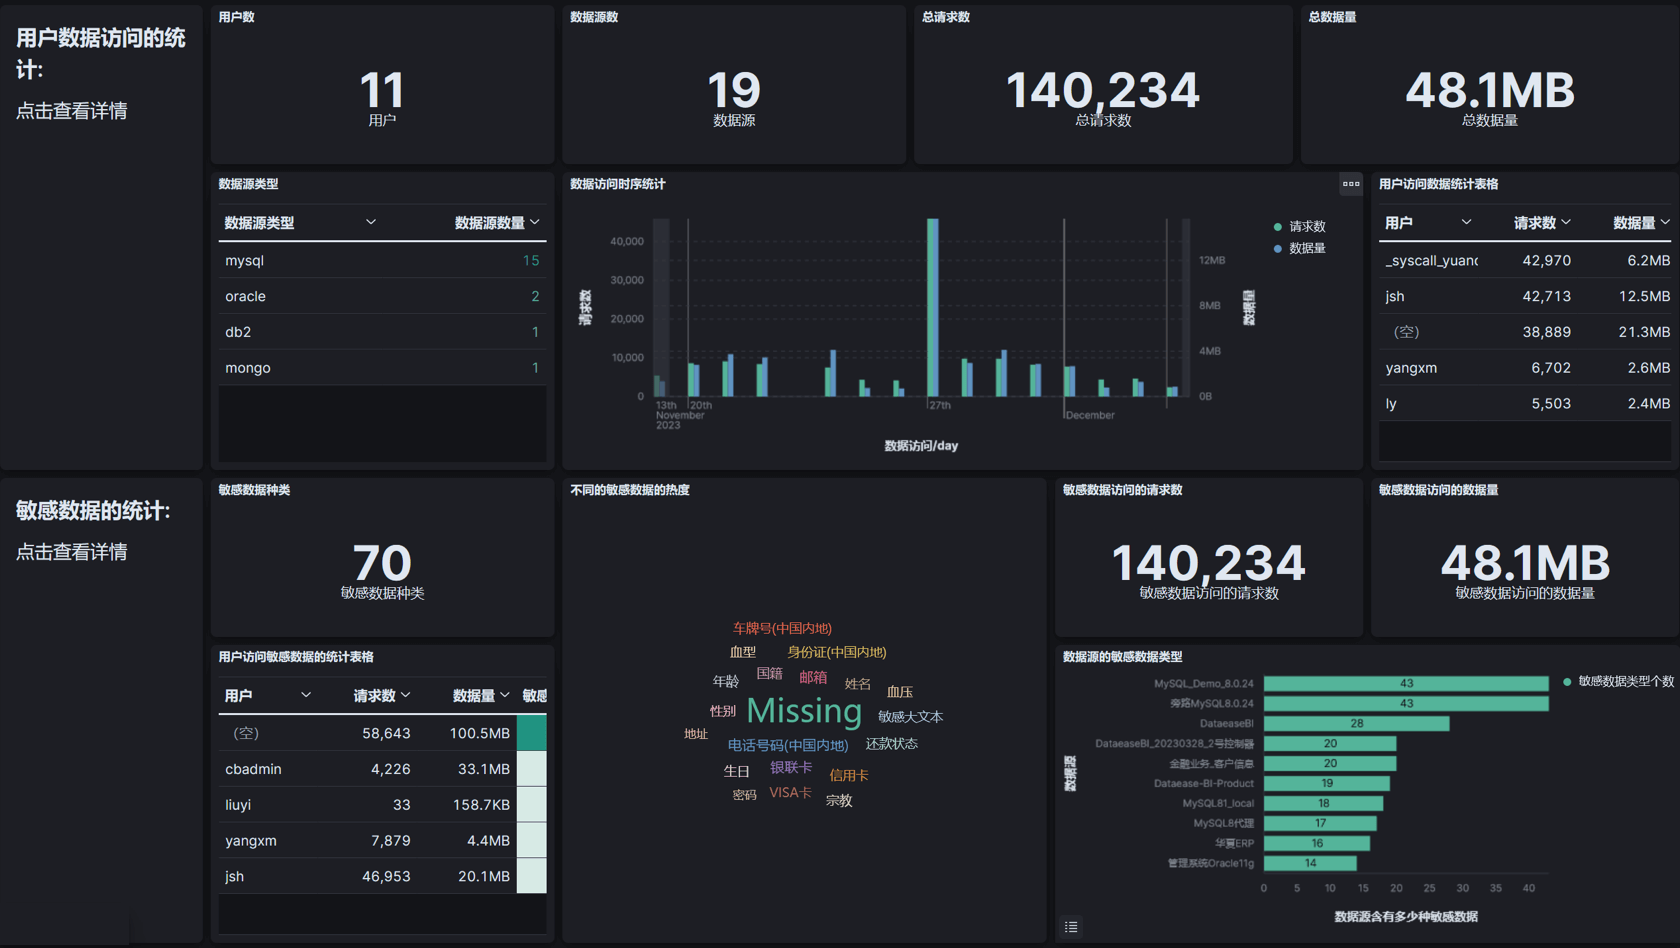The height and width of the screenshot is (948, 1680).
Task: Click the dark teal color cell in (空) row
Action: (x=531, y=733)
